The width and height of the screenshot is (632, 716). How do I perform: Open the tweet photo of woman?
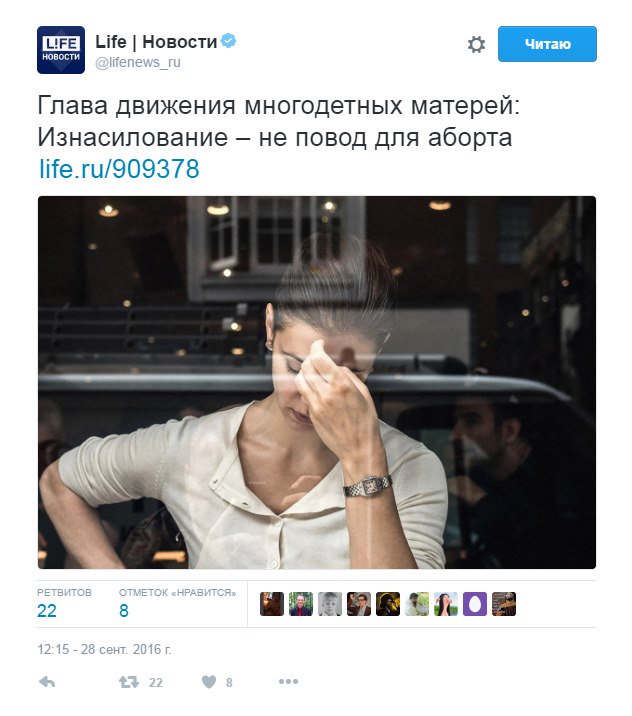coord(317,382)
